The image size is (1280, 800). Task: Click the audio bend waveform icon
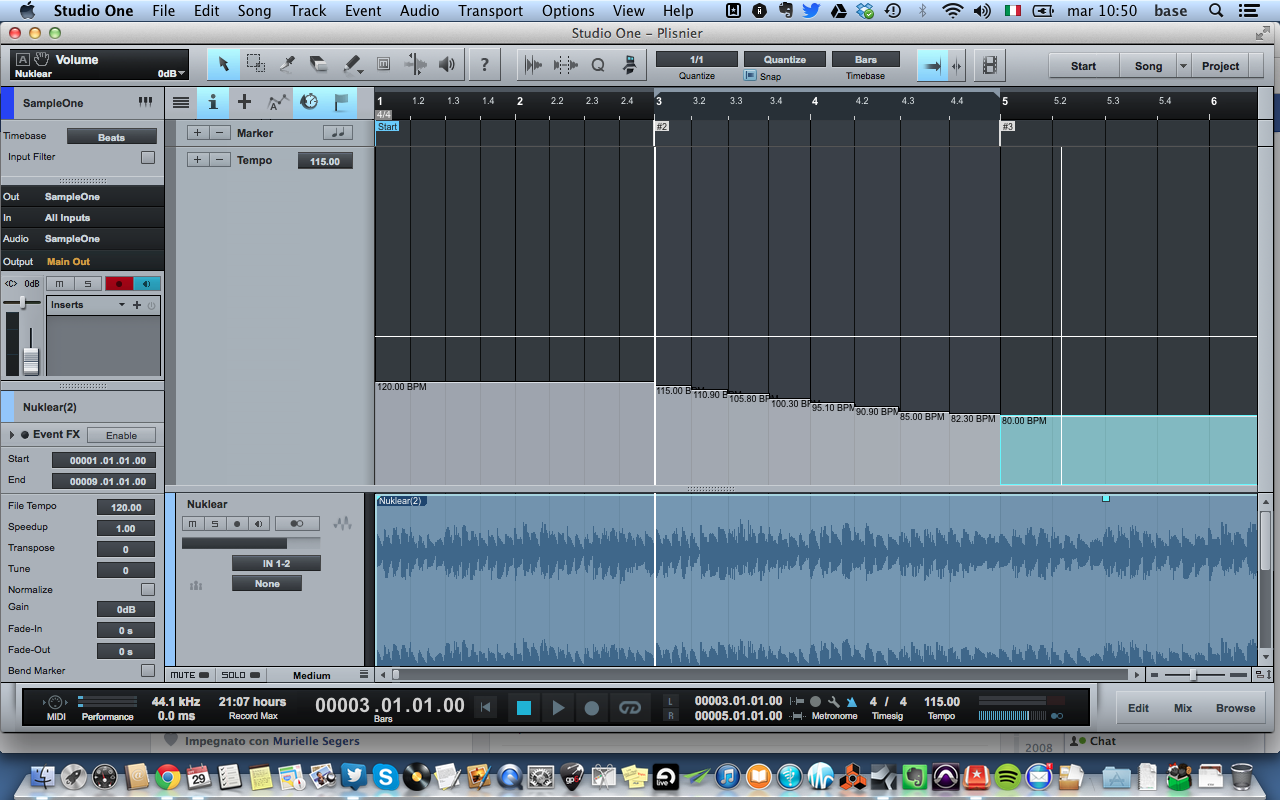(566, 65)
